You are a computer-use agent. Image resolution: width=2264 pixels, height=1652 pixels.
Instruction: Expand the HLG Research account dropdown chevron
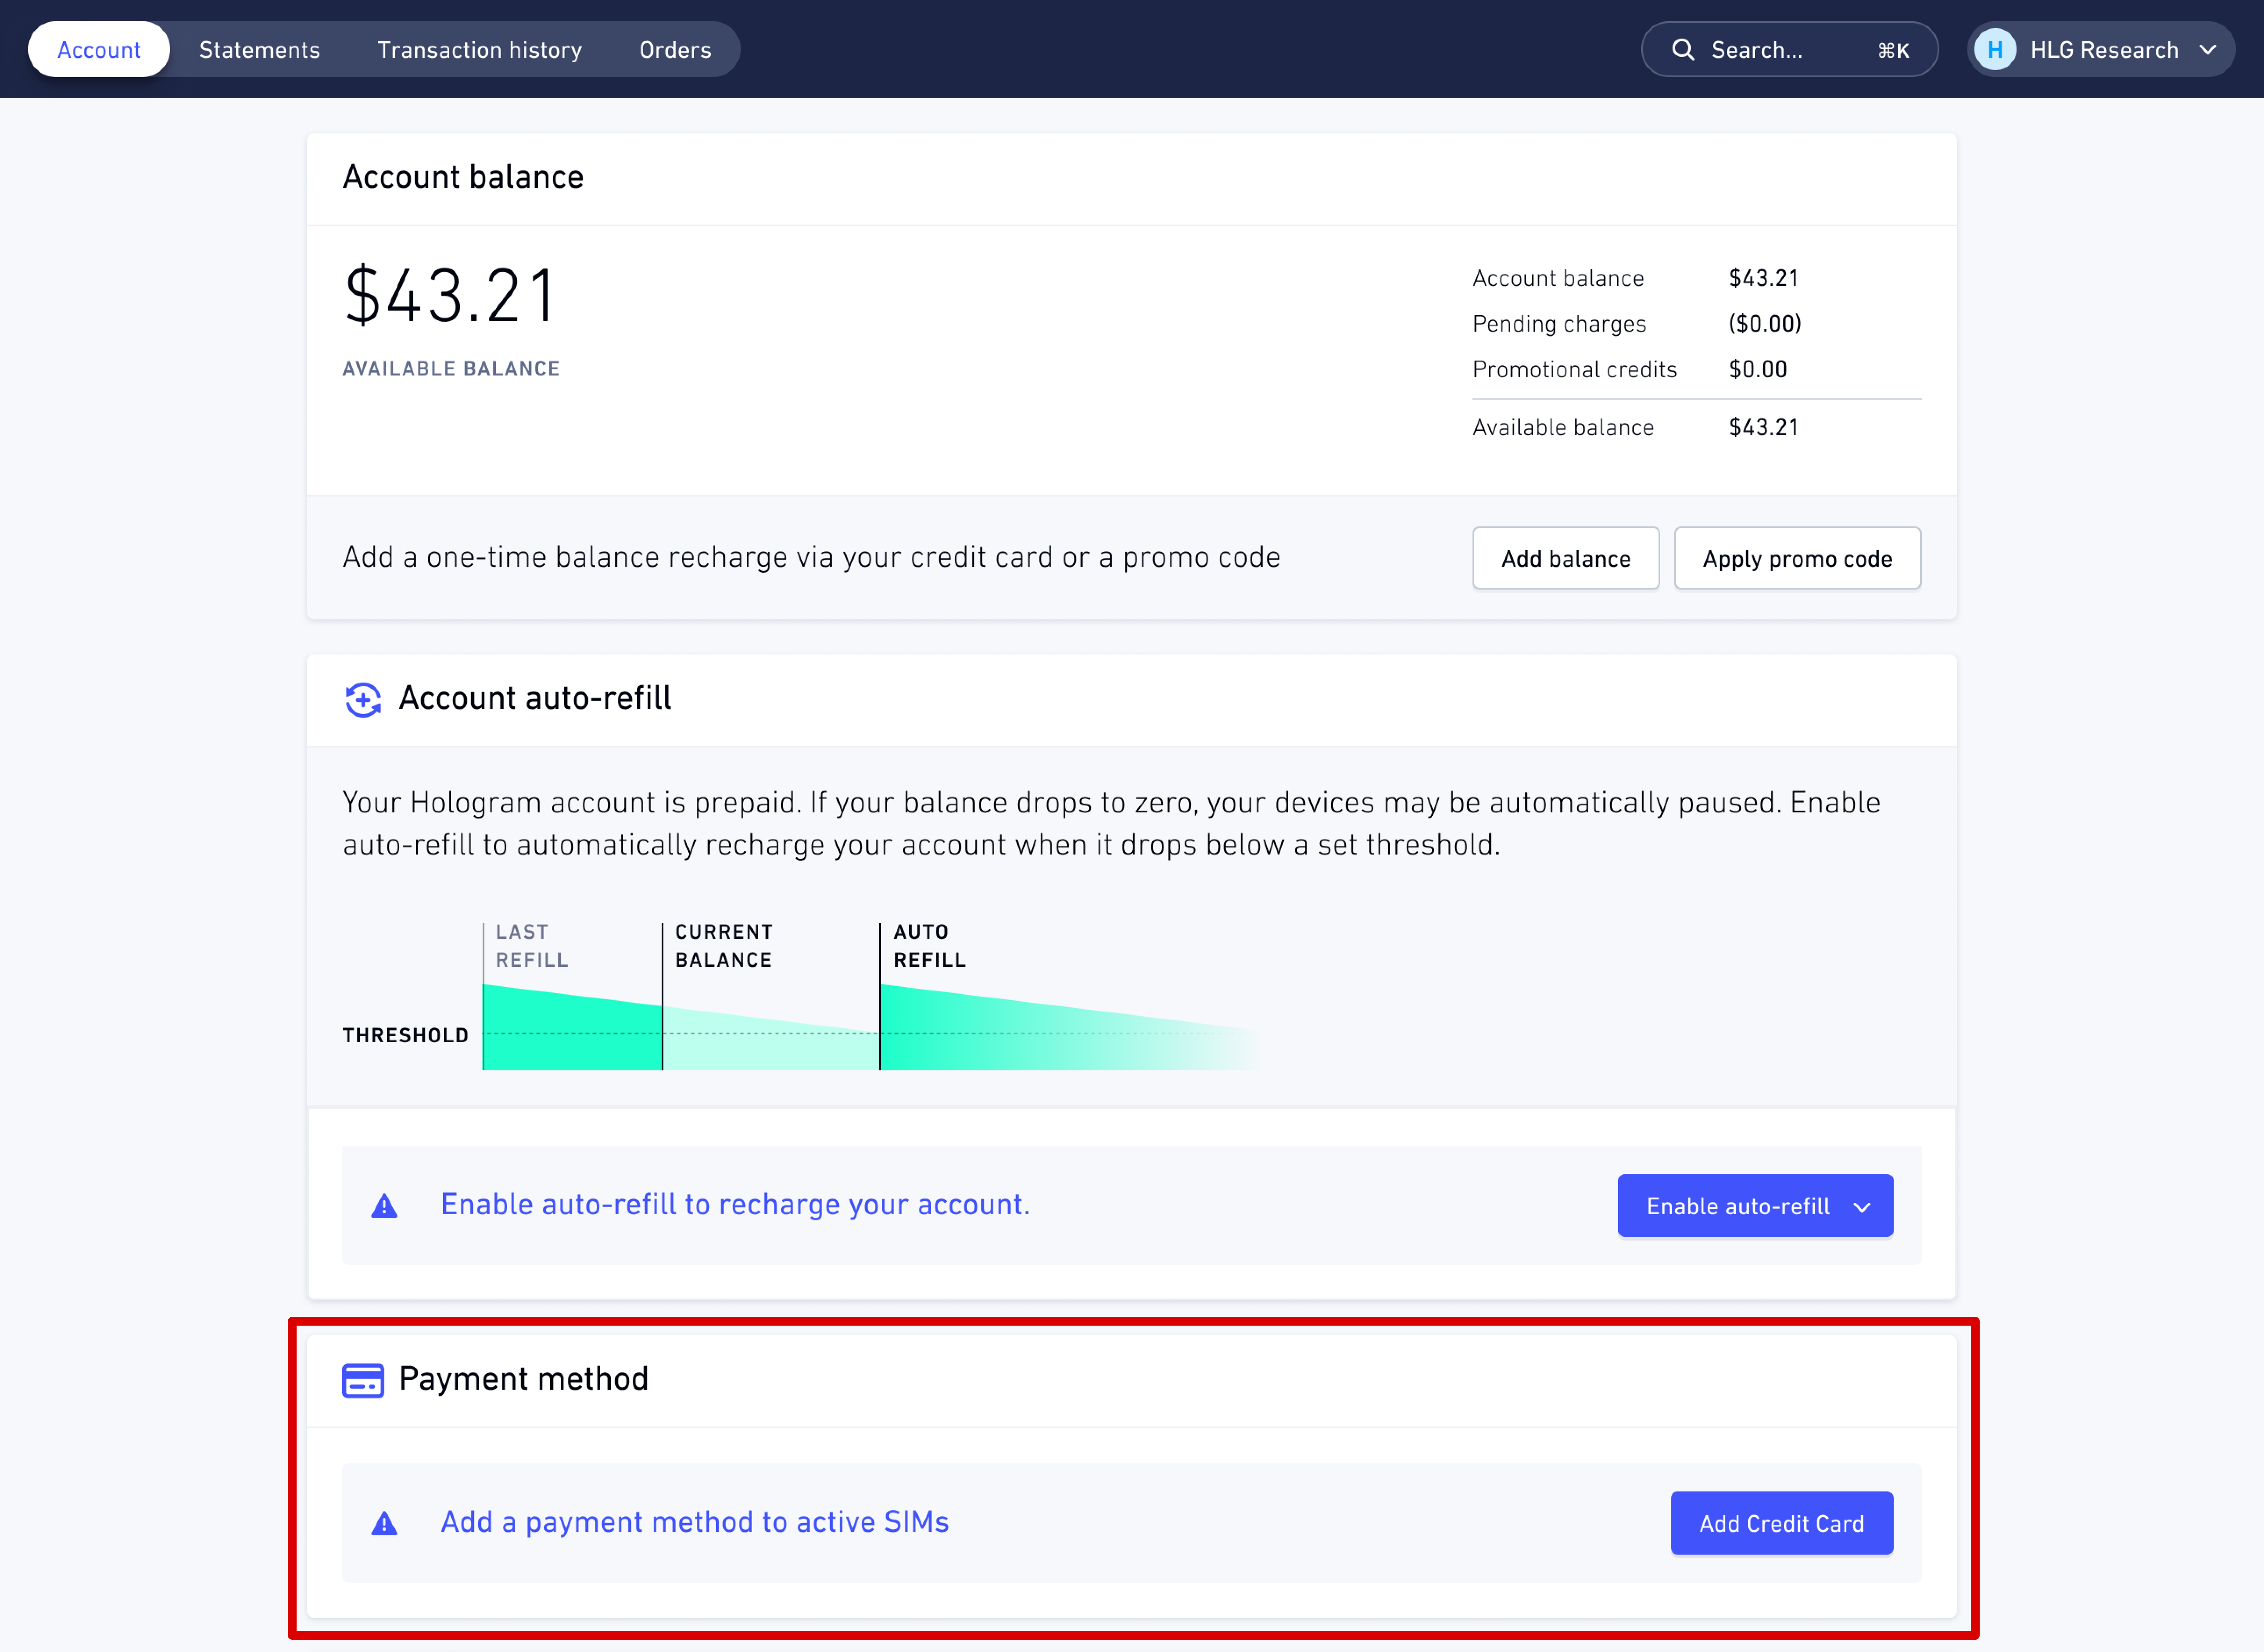2208,50
